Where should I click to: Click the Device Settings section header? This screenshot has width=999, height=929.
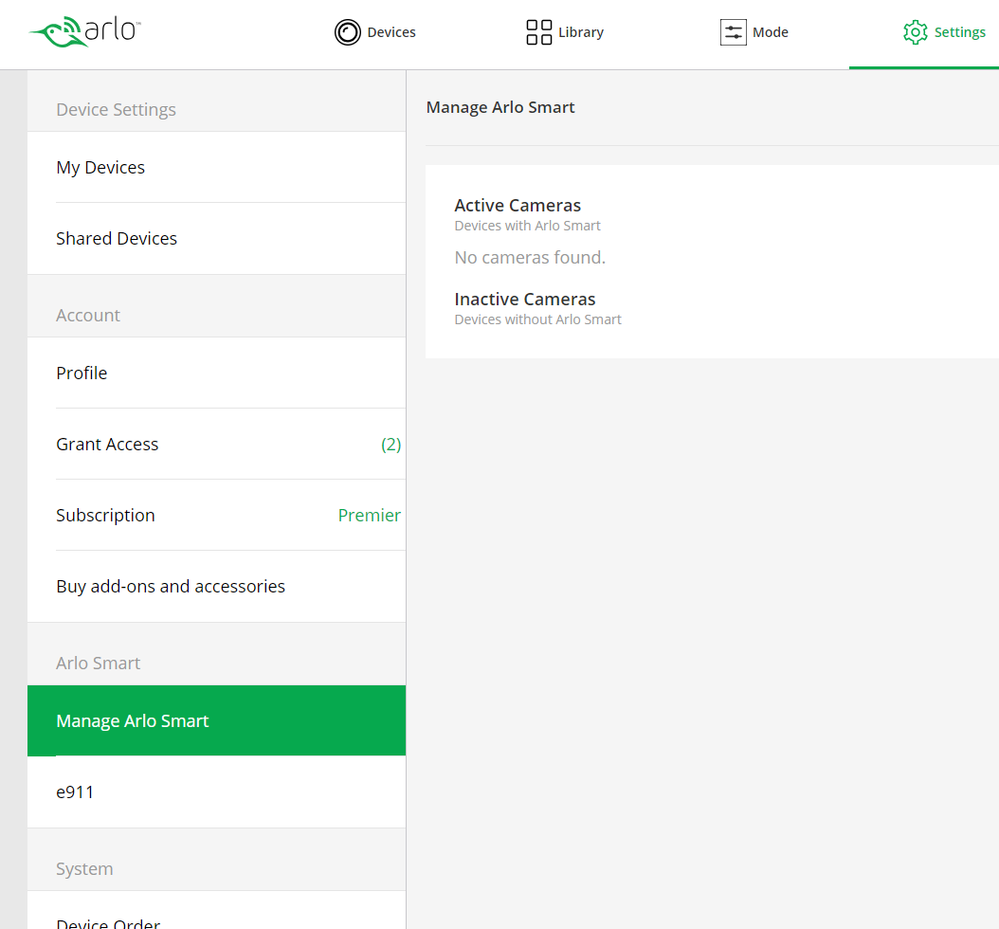pyautogui.click(x=116, y=110)
